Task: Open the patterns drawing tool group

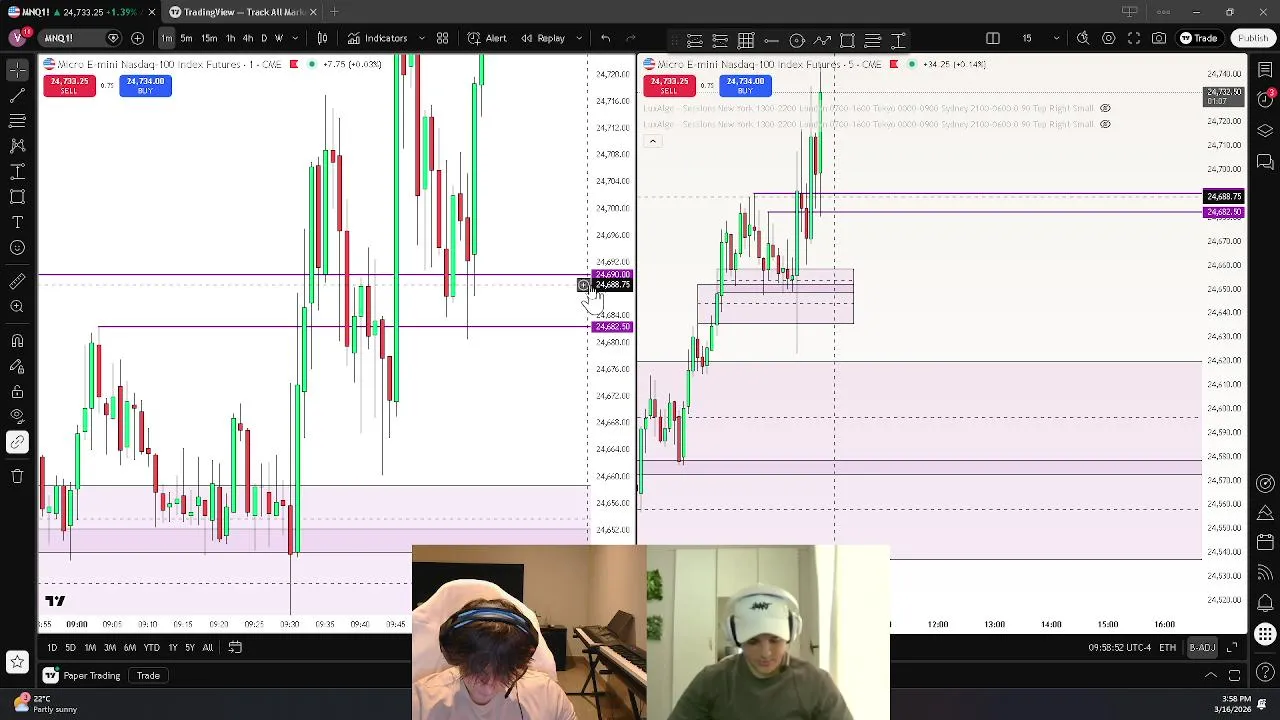Action: tap(17, 146)
